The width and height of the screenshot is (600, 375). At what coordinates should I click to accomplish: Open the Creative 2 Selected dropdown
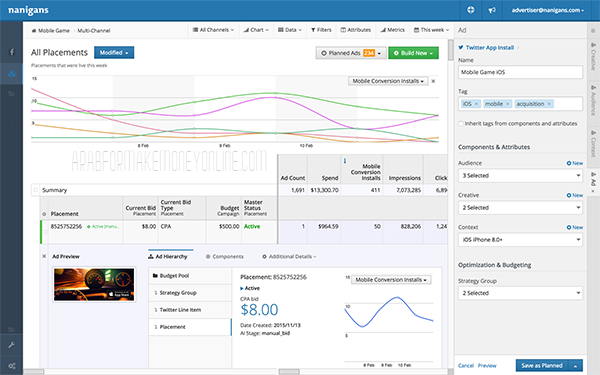click(520, 208)
